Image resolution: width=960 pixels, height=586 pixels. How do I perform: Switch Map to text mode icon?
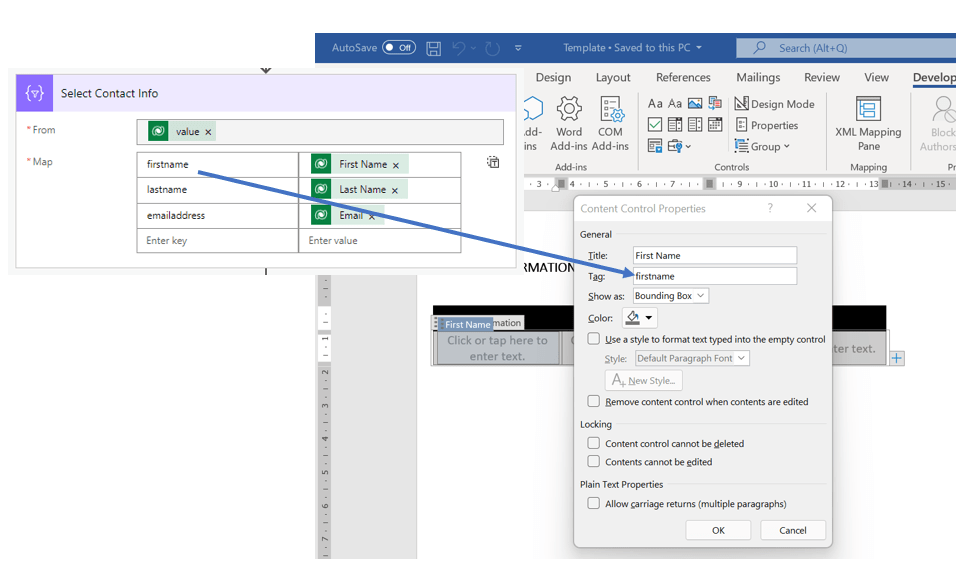pyautogui.click(x=493, y=162)
